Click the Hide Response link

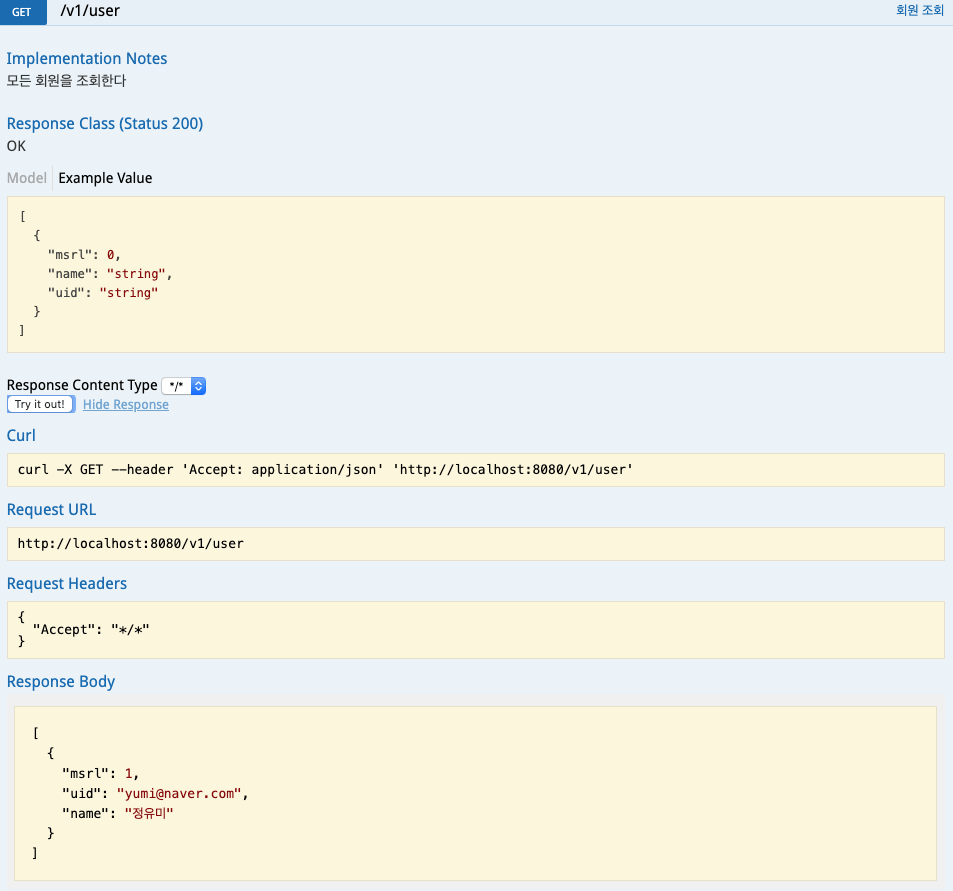126,405
